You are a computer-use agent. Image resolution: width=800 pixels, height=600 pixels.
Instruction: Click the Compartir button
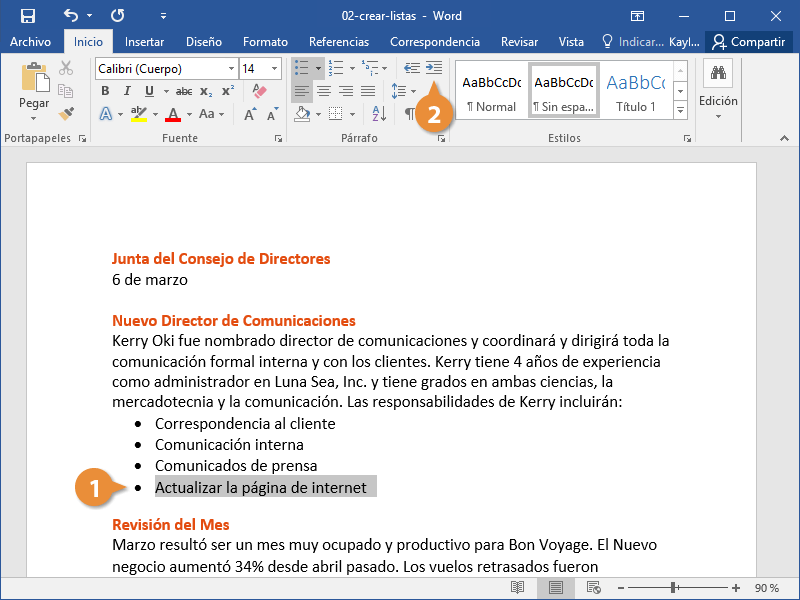pos(749,42)
